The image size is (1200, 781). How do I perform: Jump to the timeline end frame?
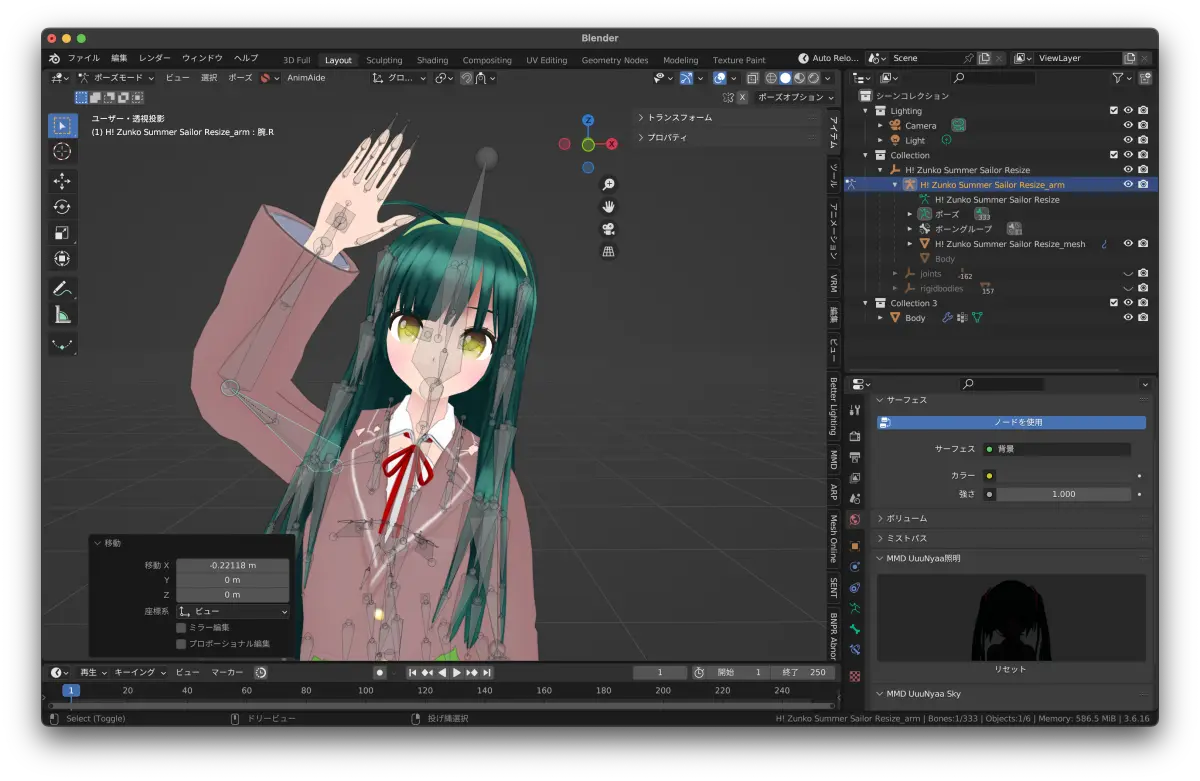coord(487,673)
